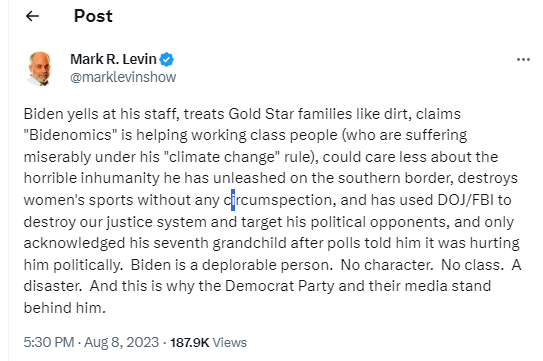Go back using the left arrow

click(33, 16)
